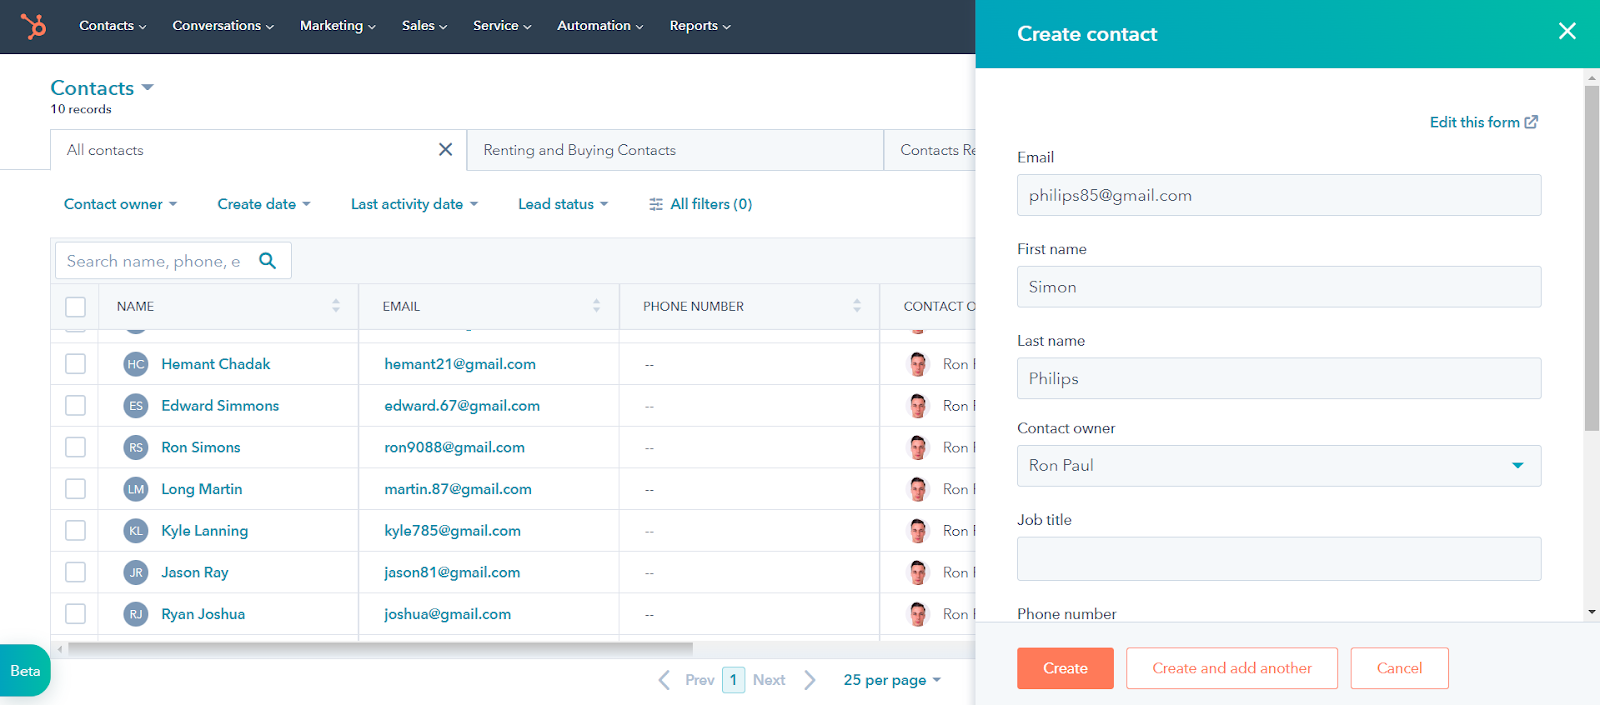Open the 25 per page dropdown
The width and height of the screenshot is (1600, 705).
tap(891, 680)
